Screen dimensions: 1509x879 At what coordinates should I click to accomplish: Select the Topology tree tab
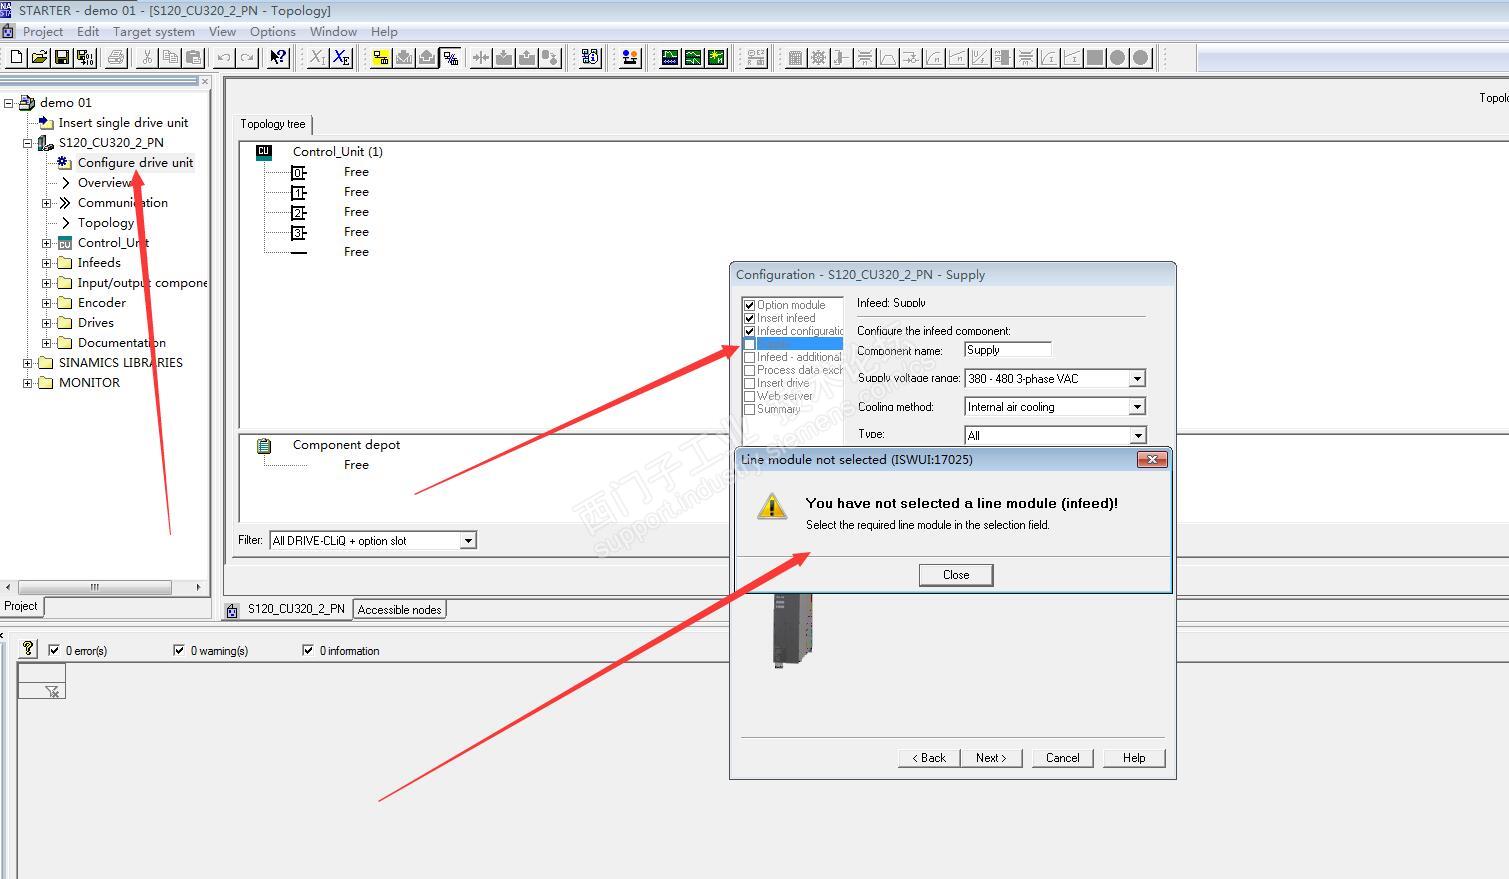tap(273, 124)
